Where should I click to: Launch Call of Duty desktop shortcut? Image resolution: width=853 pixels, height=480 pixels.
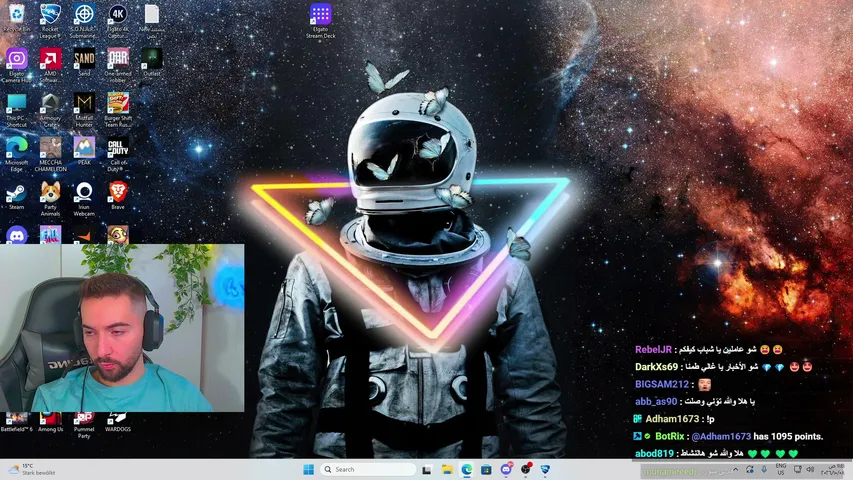118,155
